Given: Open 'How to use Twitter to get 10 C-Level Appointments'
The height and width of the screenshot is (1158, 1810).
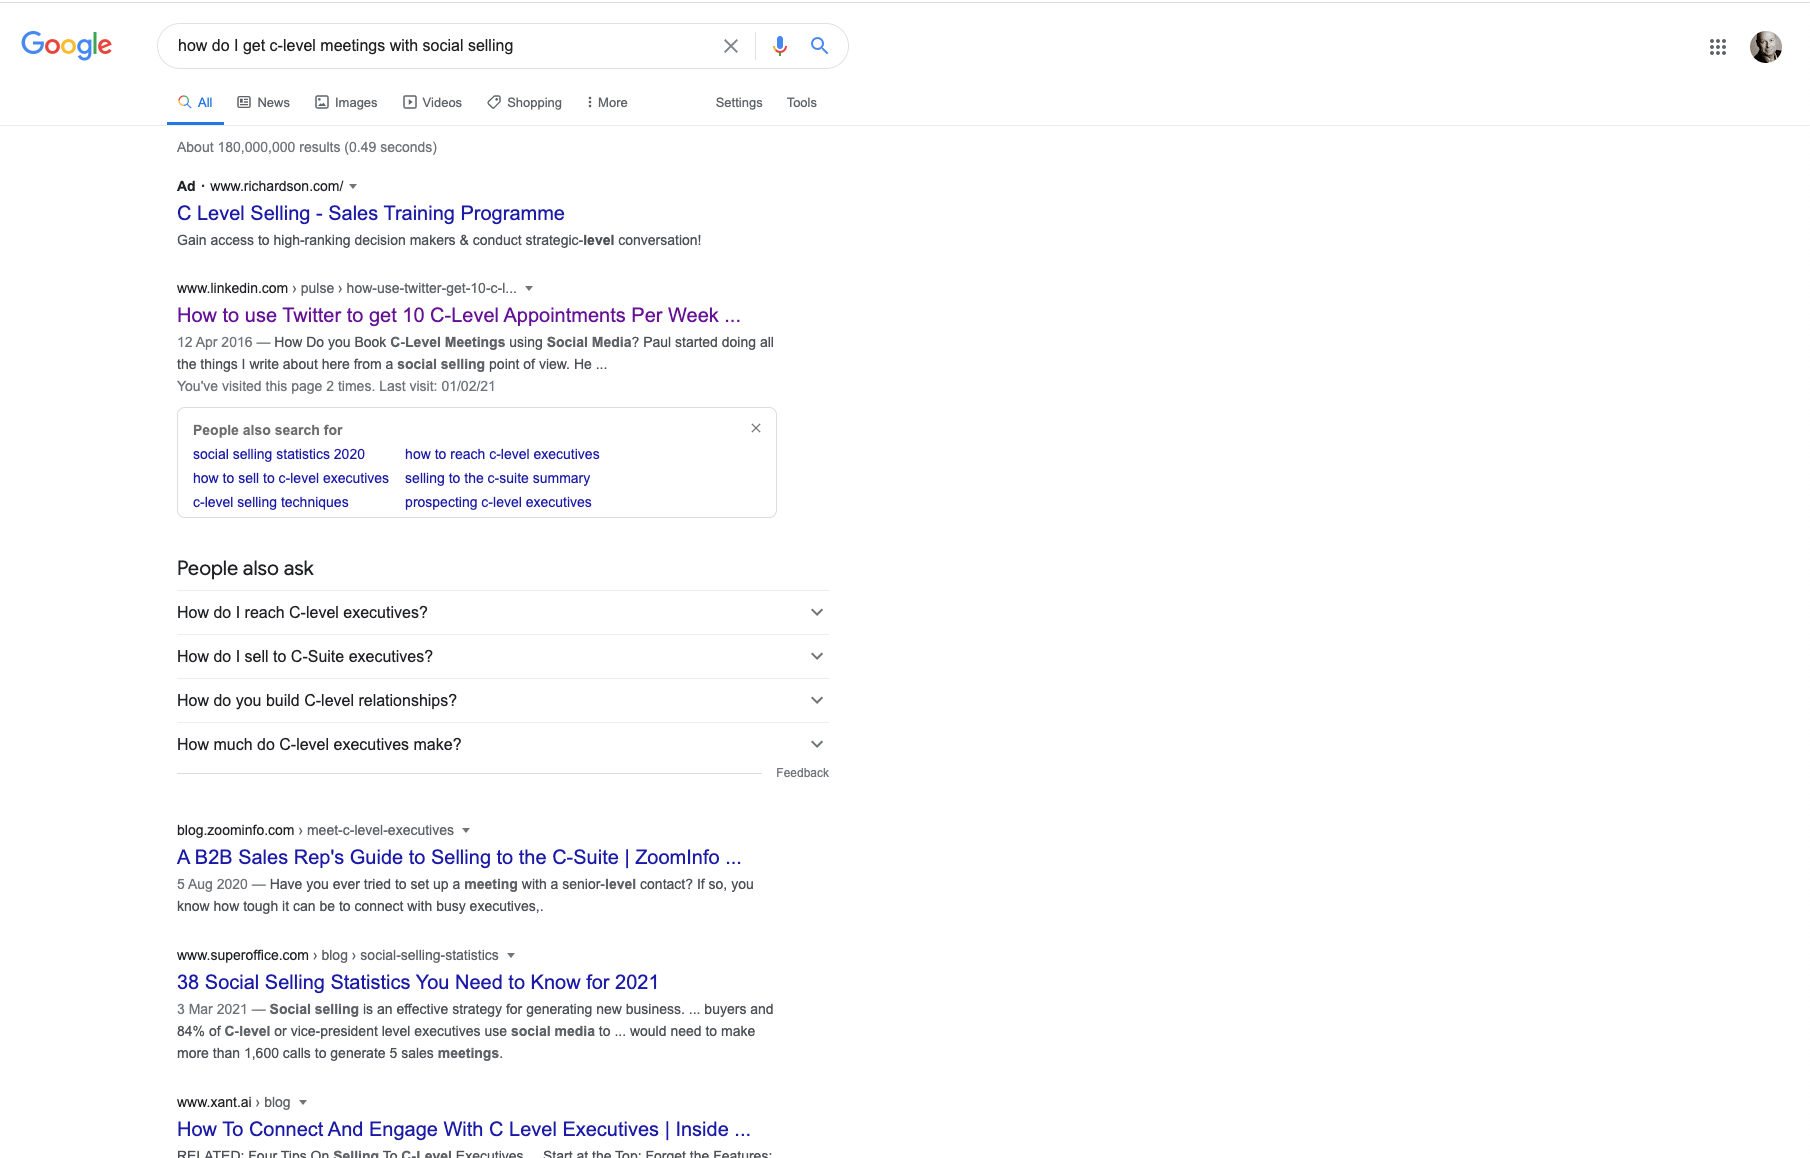Looking at the screenshot, I should click(459, 315).
